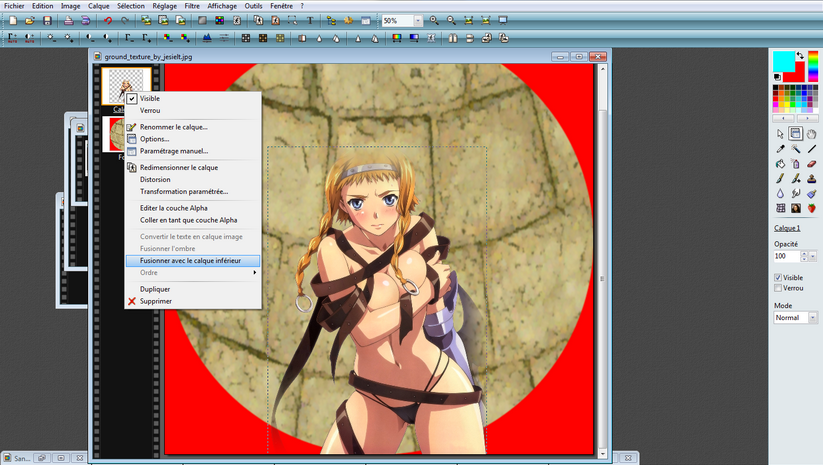
Task: Flip the image horizontally with mirror icon
Action: click(452, 38)
